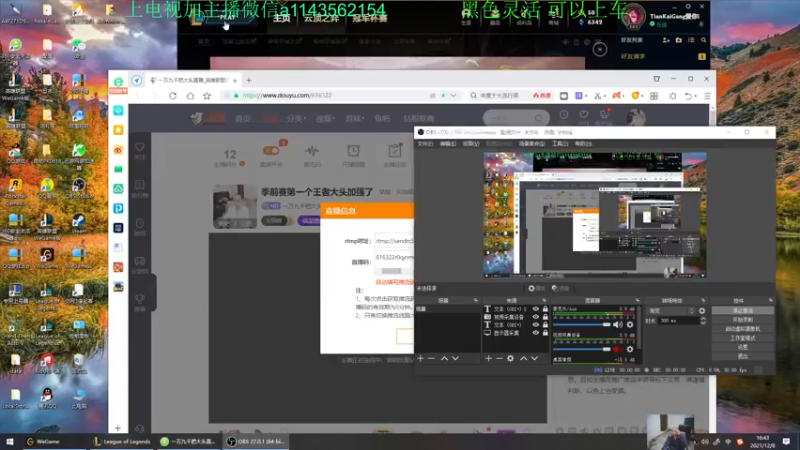Open history clock icon on Douyu header
This screenshot has width=800, height=450.
click(564, 115)
